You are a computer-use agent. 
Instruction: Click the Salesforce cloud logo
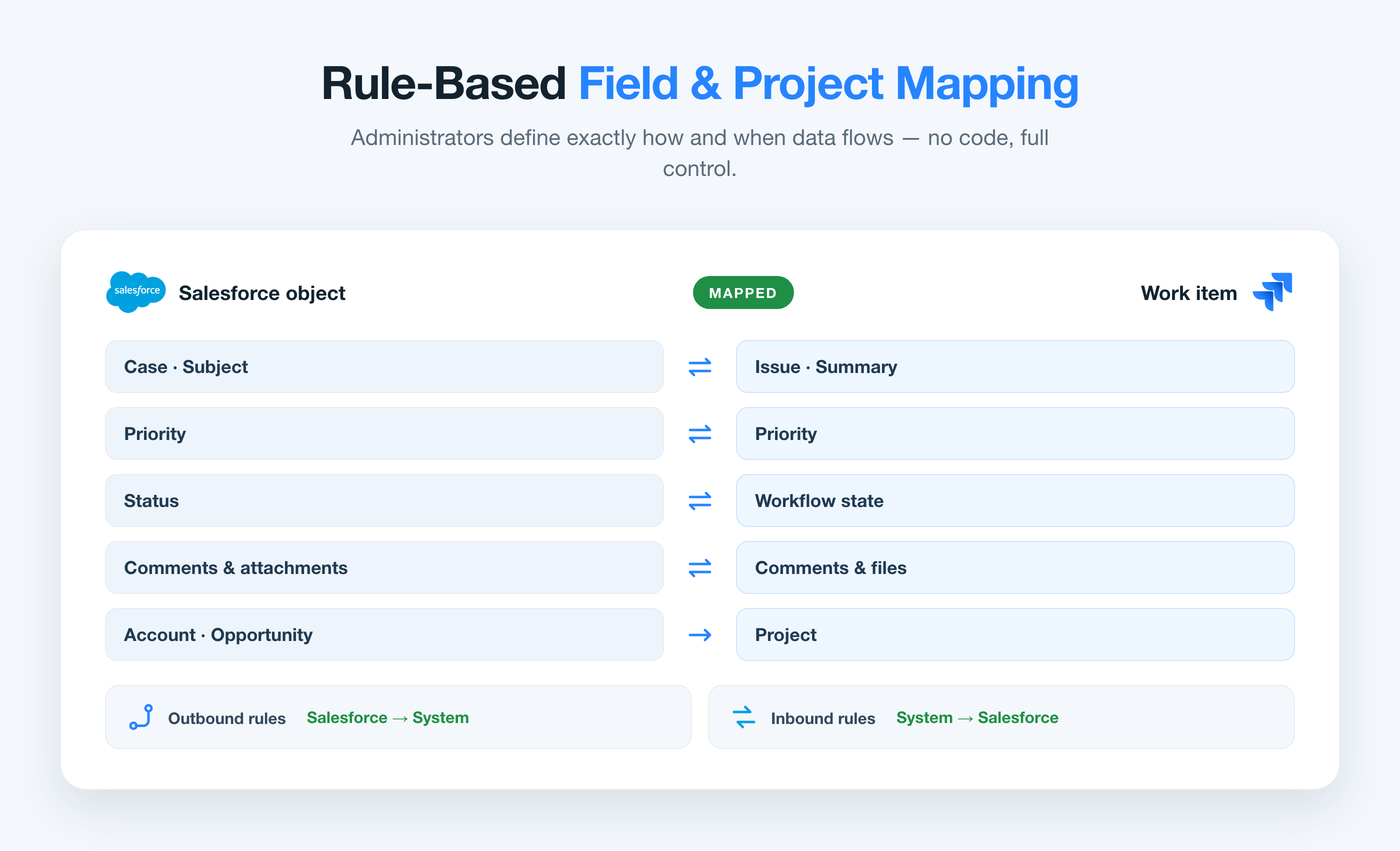(x=136, y=292)
